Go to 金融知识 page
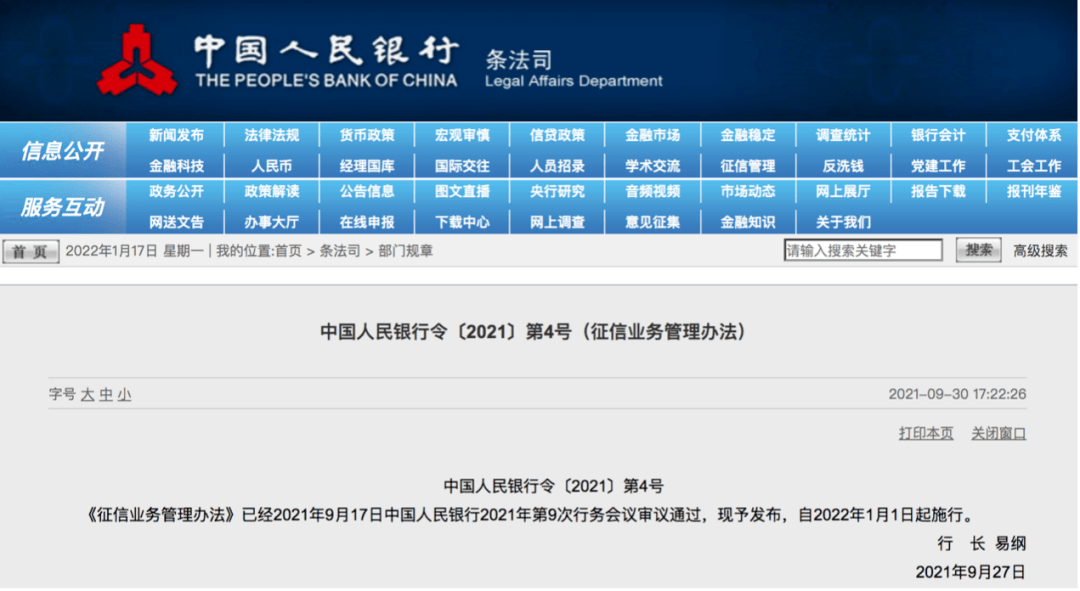Image resolution: width=1080 pixels, height=591 pixels. pos(748,222)
